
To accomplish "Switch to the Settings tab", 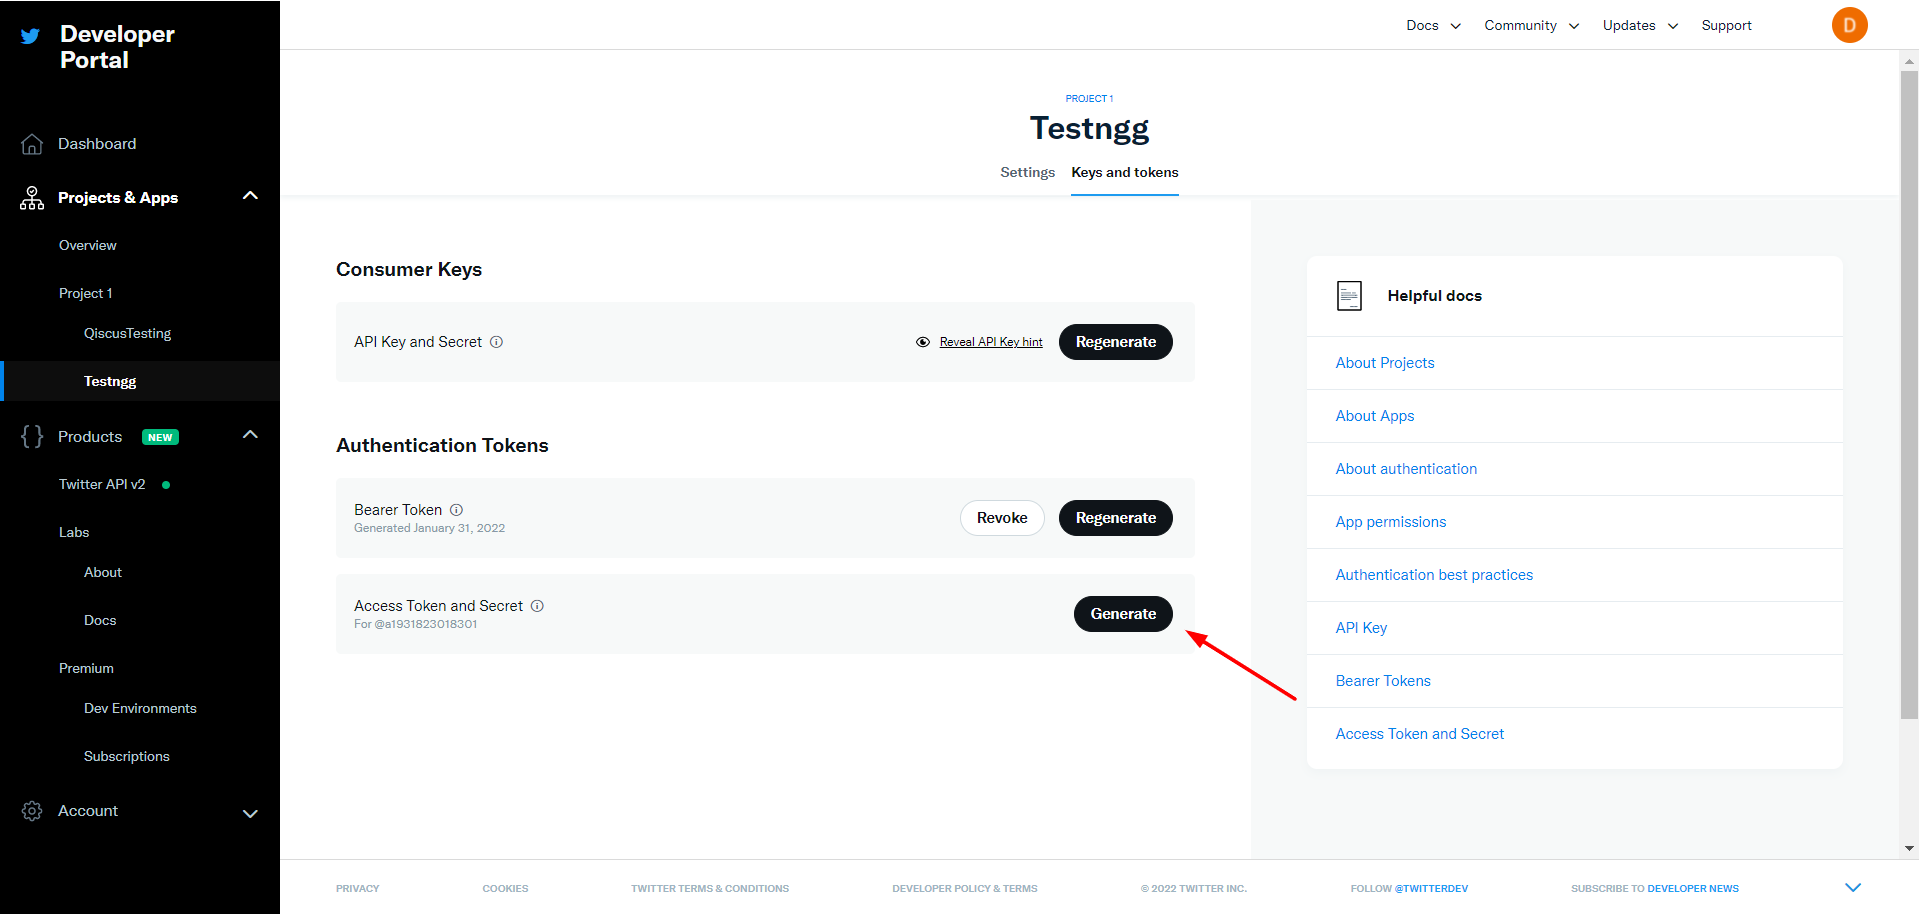I will click(1027, 172).
